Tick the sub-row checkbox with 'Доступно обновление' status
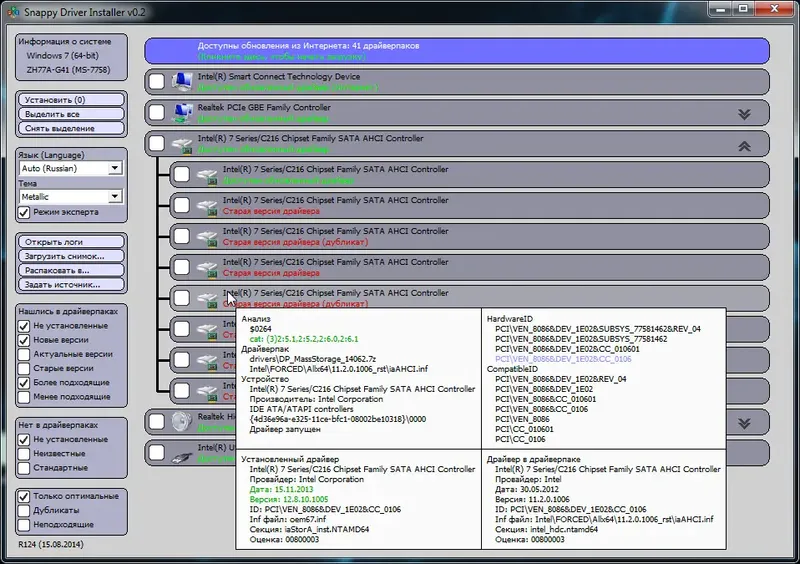This screenshot has width=800, height=564. coord(182,175)
